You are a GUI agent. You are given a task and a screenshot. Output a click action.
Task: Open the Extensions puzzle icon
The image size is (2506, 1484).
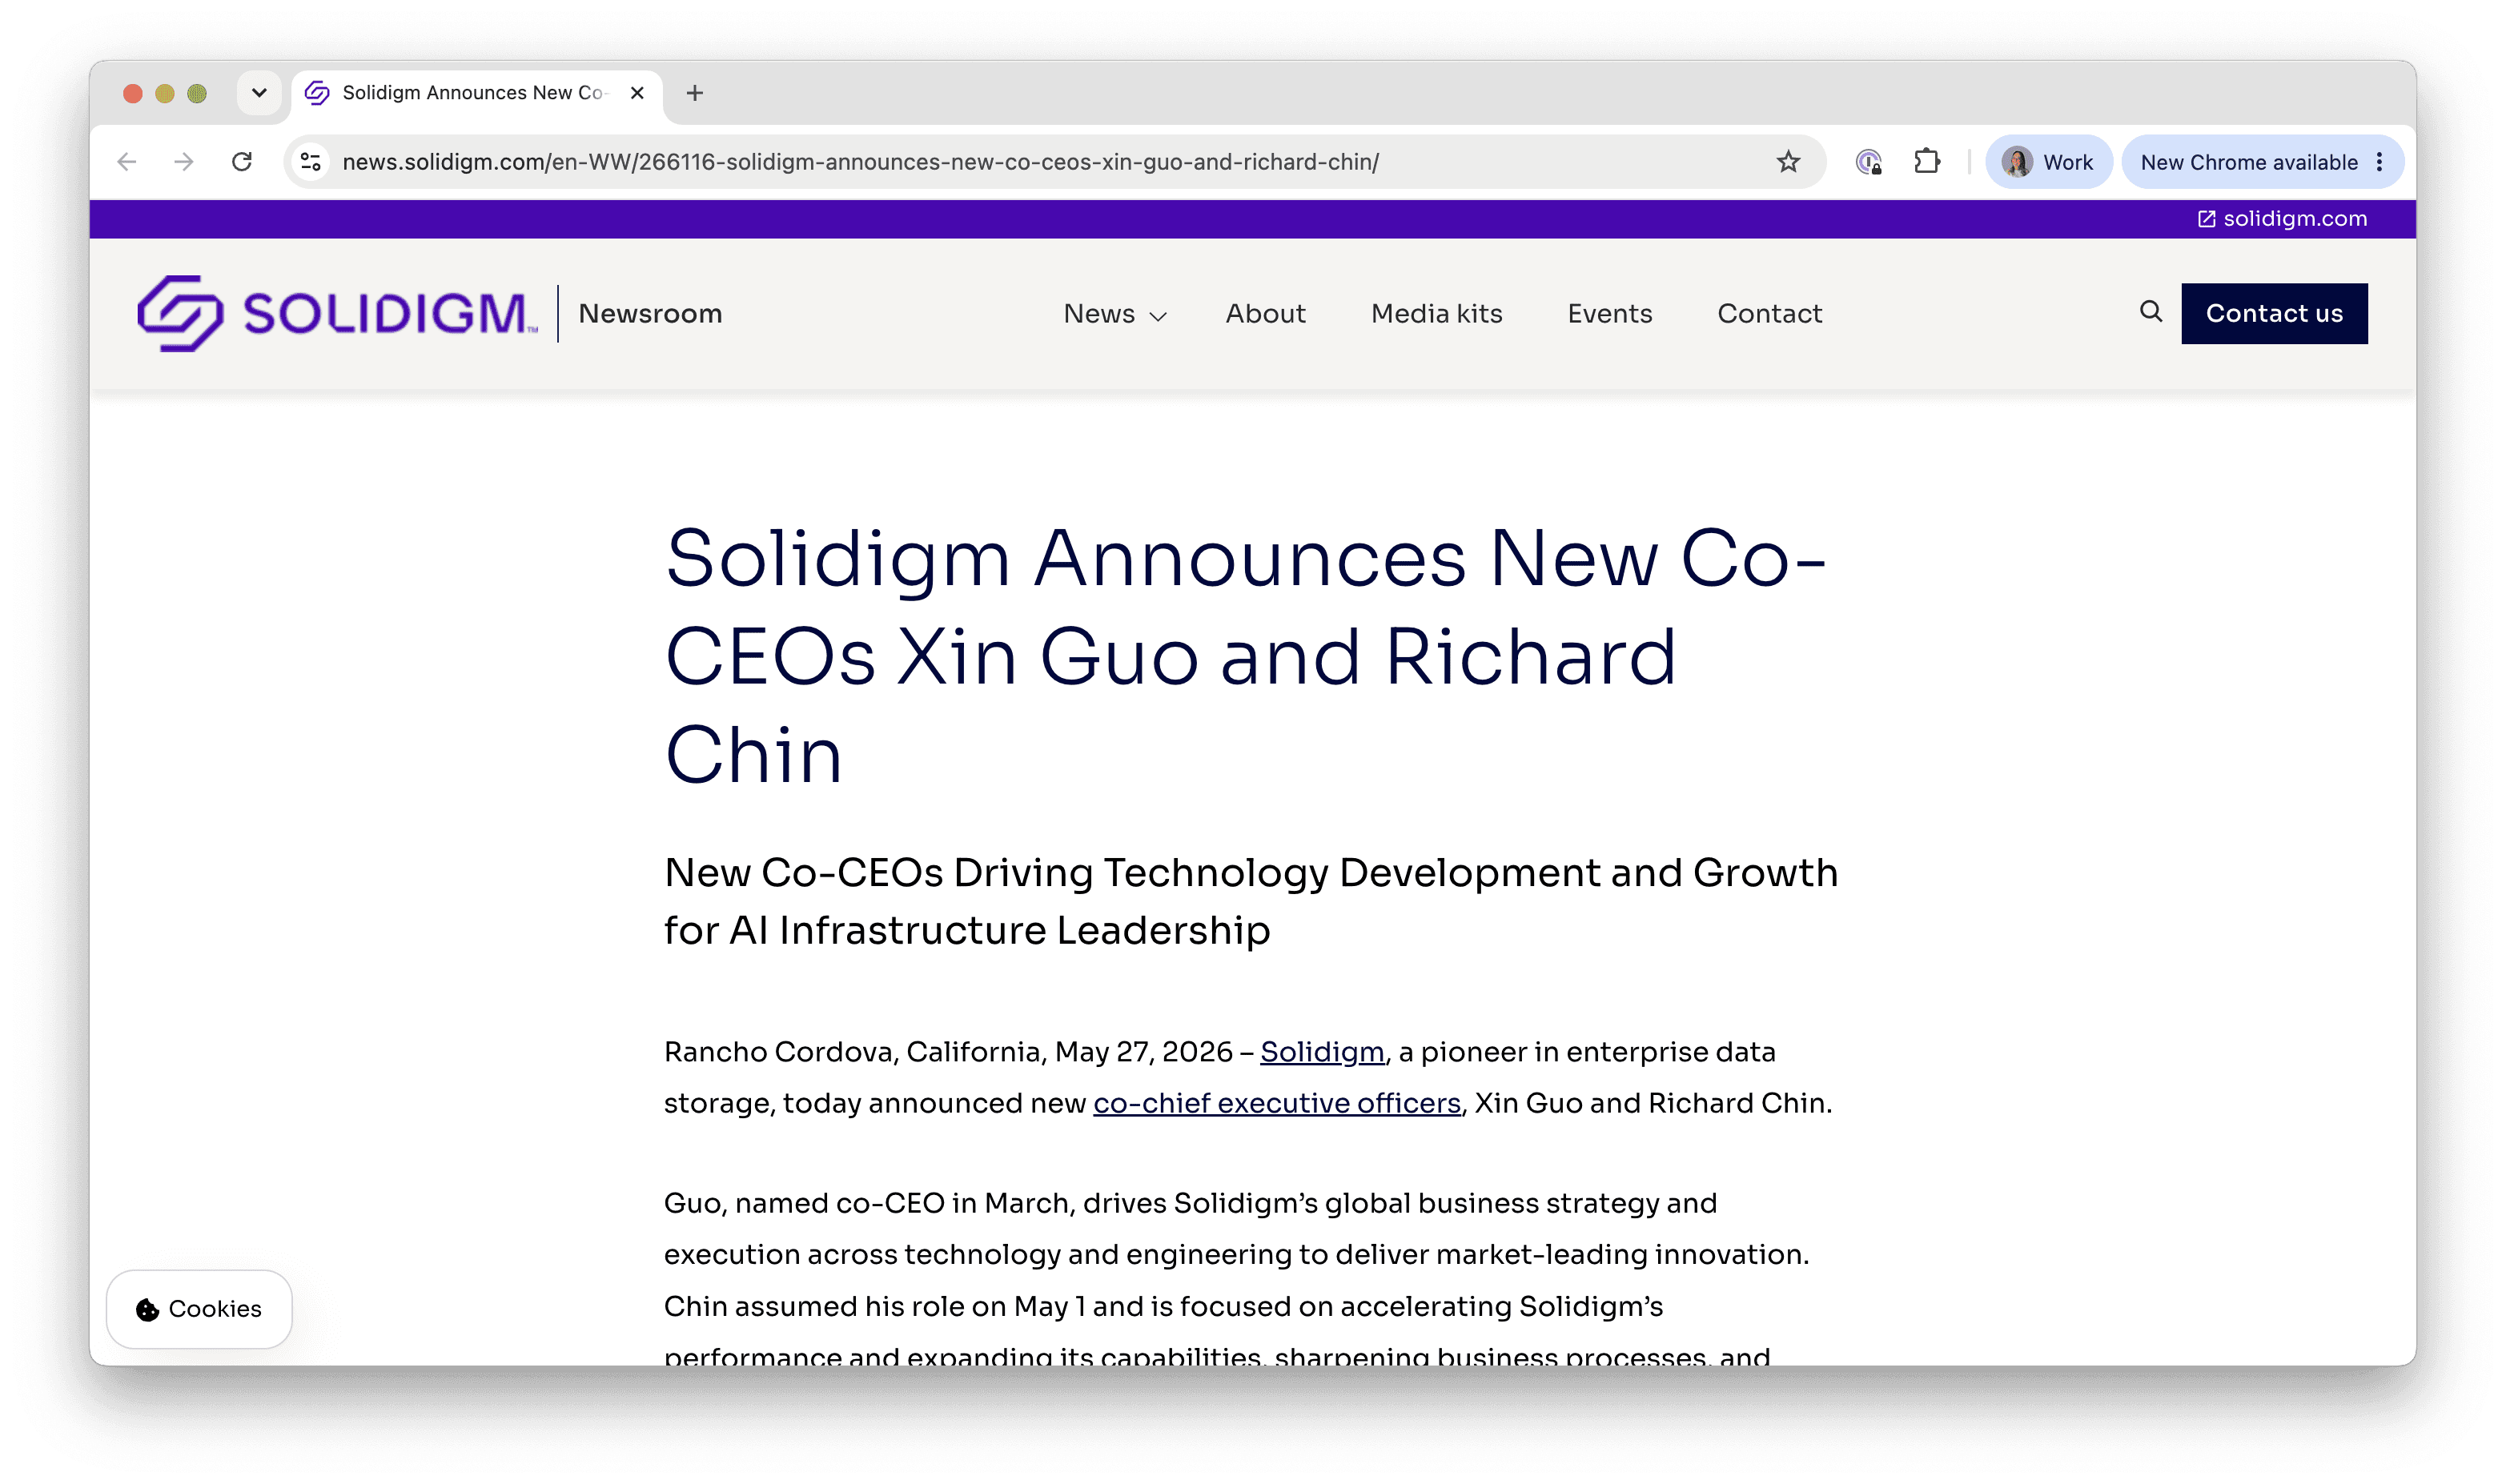pos(1926,162)
